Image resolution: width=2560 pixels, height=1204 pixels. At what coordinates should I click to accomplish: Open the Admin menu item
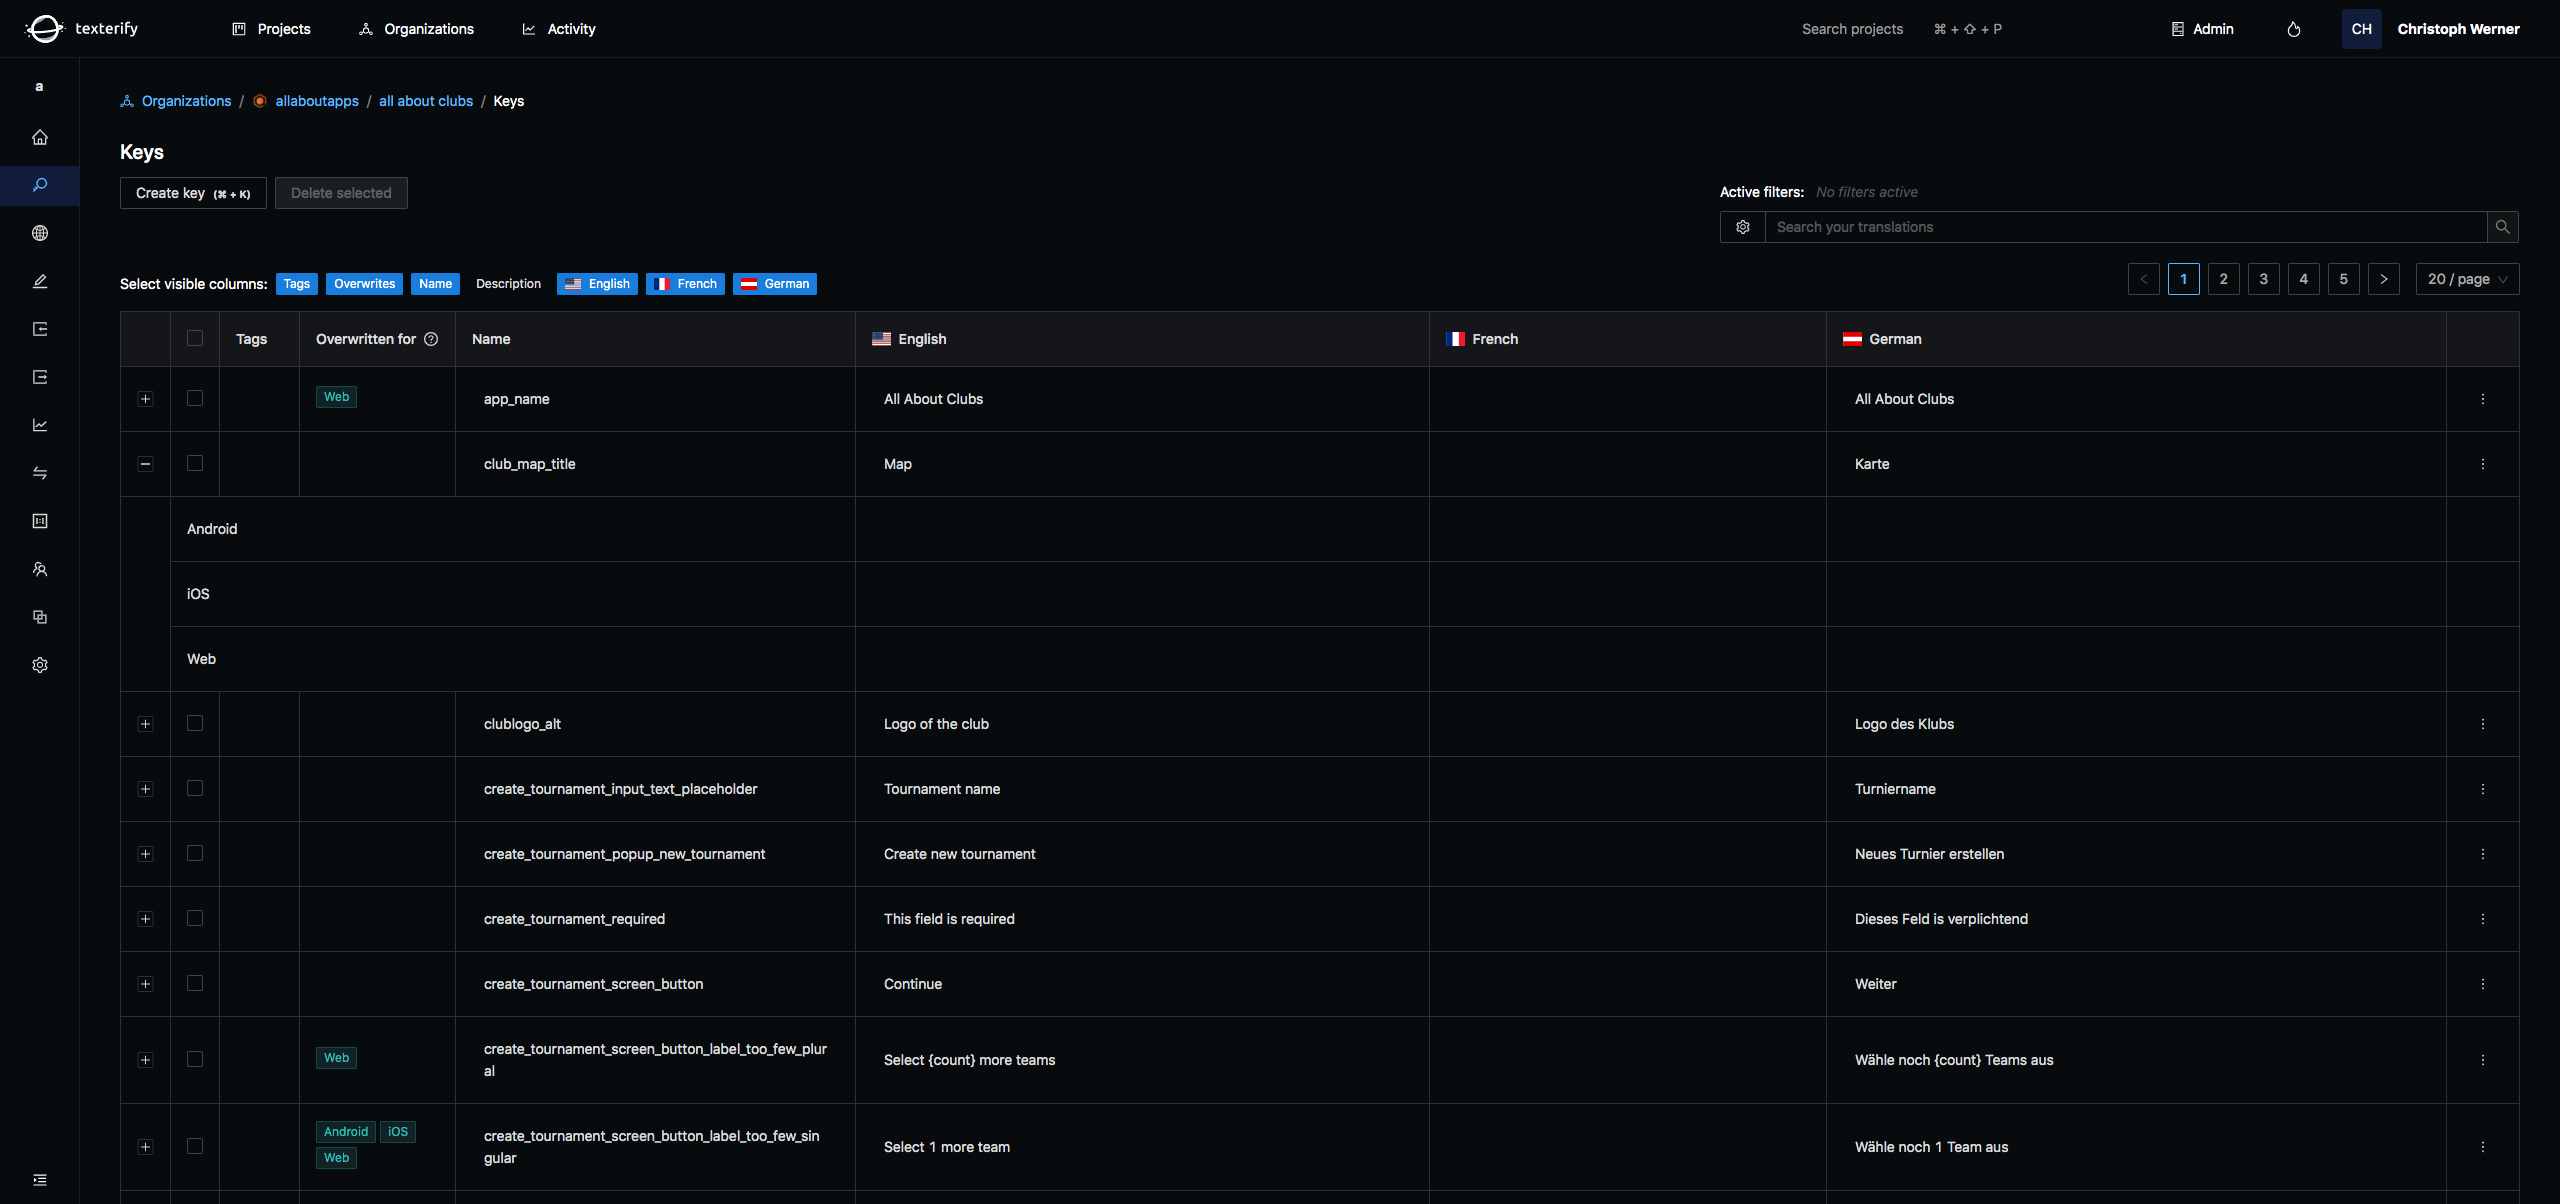point(2202,29)
